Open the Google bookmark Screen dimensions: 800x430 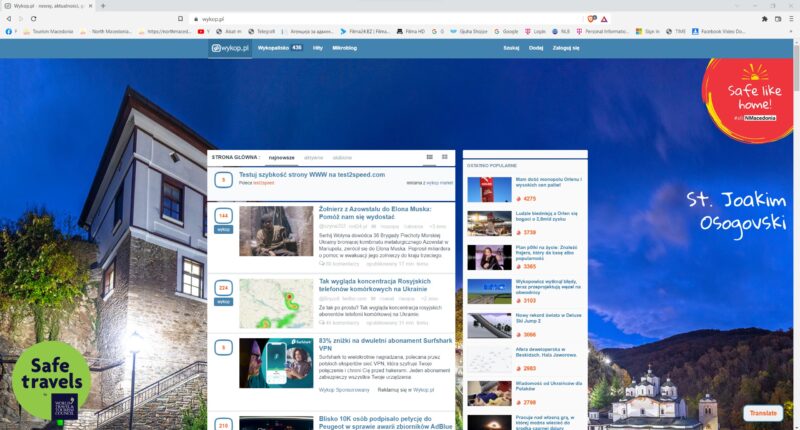tap(507, 31)
